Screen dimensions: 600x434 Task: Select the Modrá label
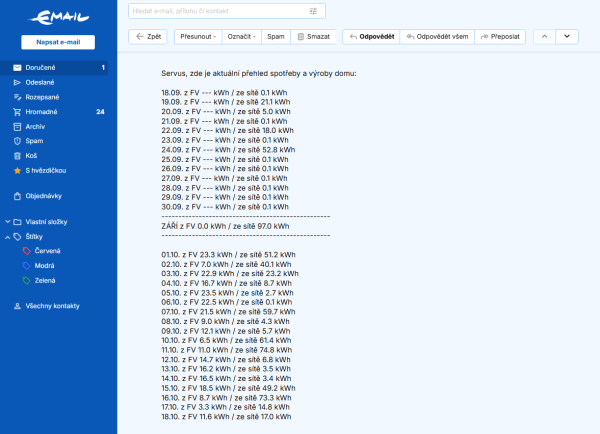pos(44,266)
